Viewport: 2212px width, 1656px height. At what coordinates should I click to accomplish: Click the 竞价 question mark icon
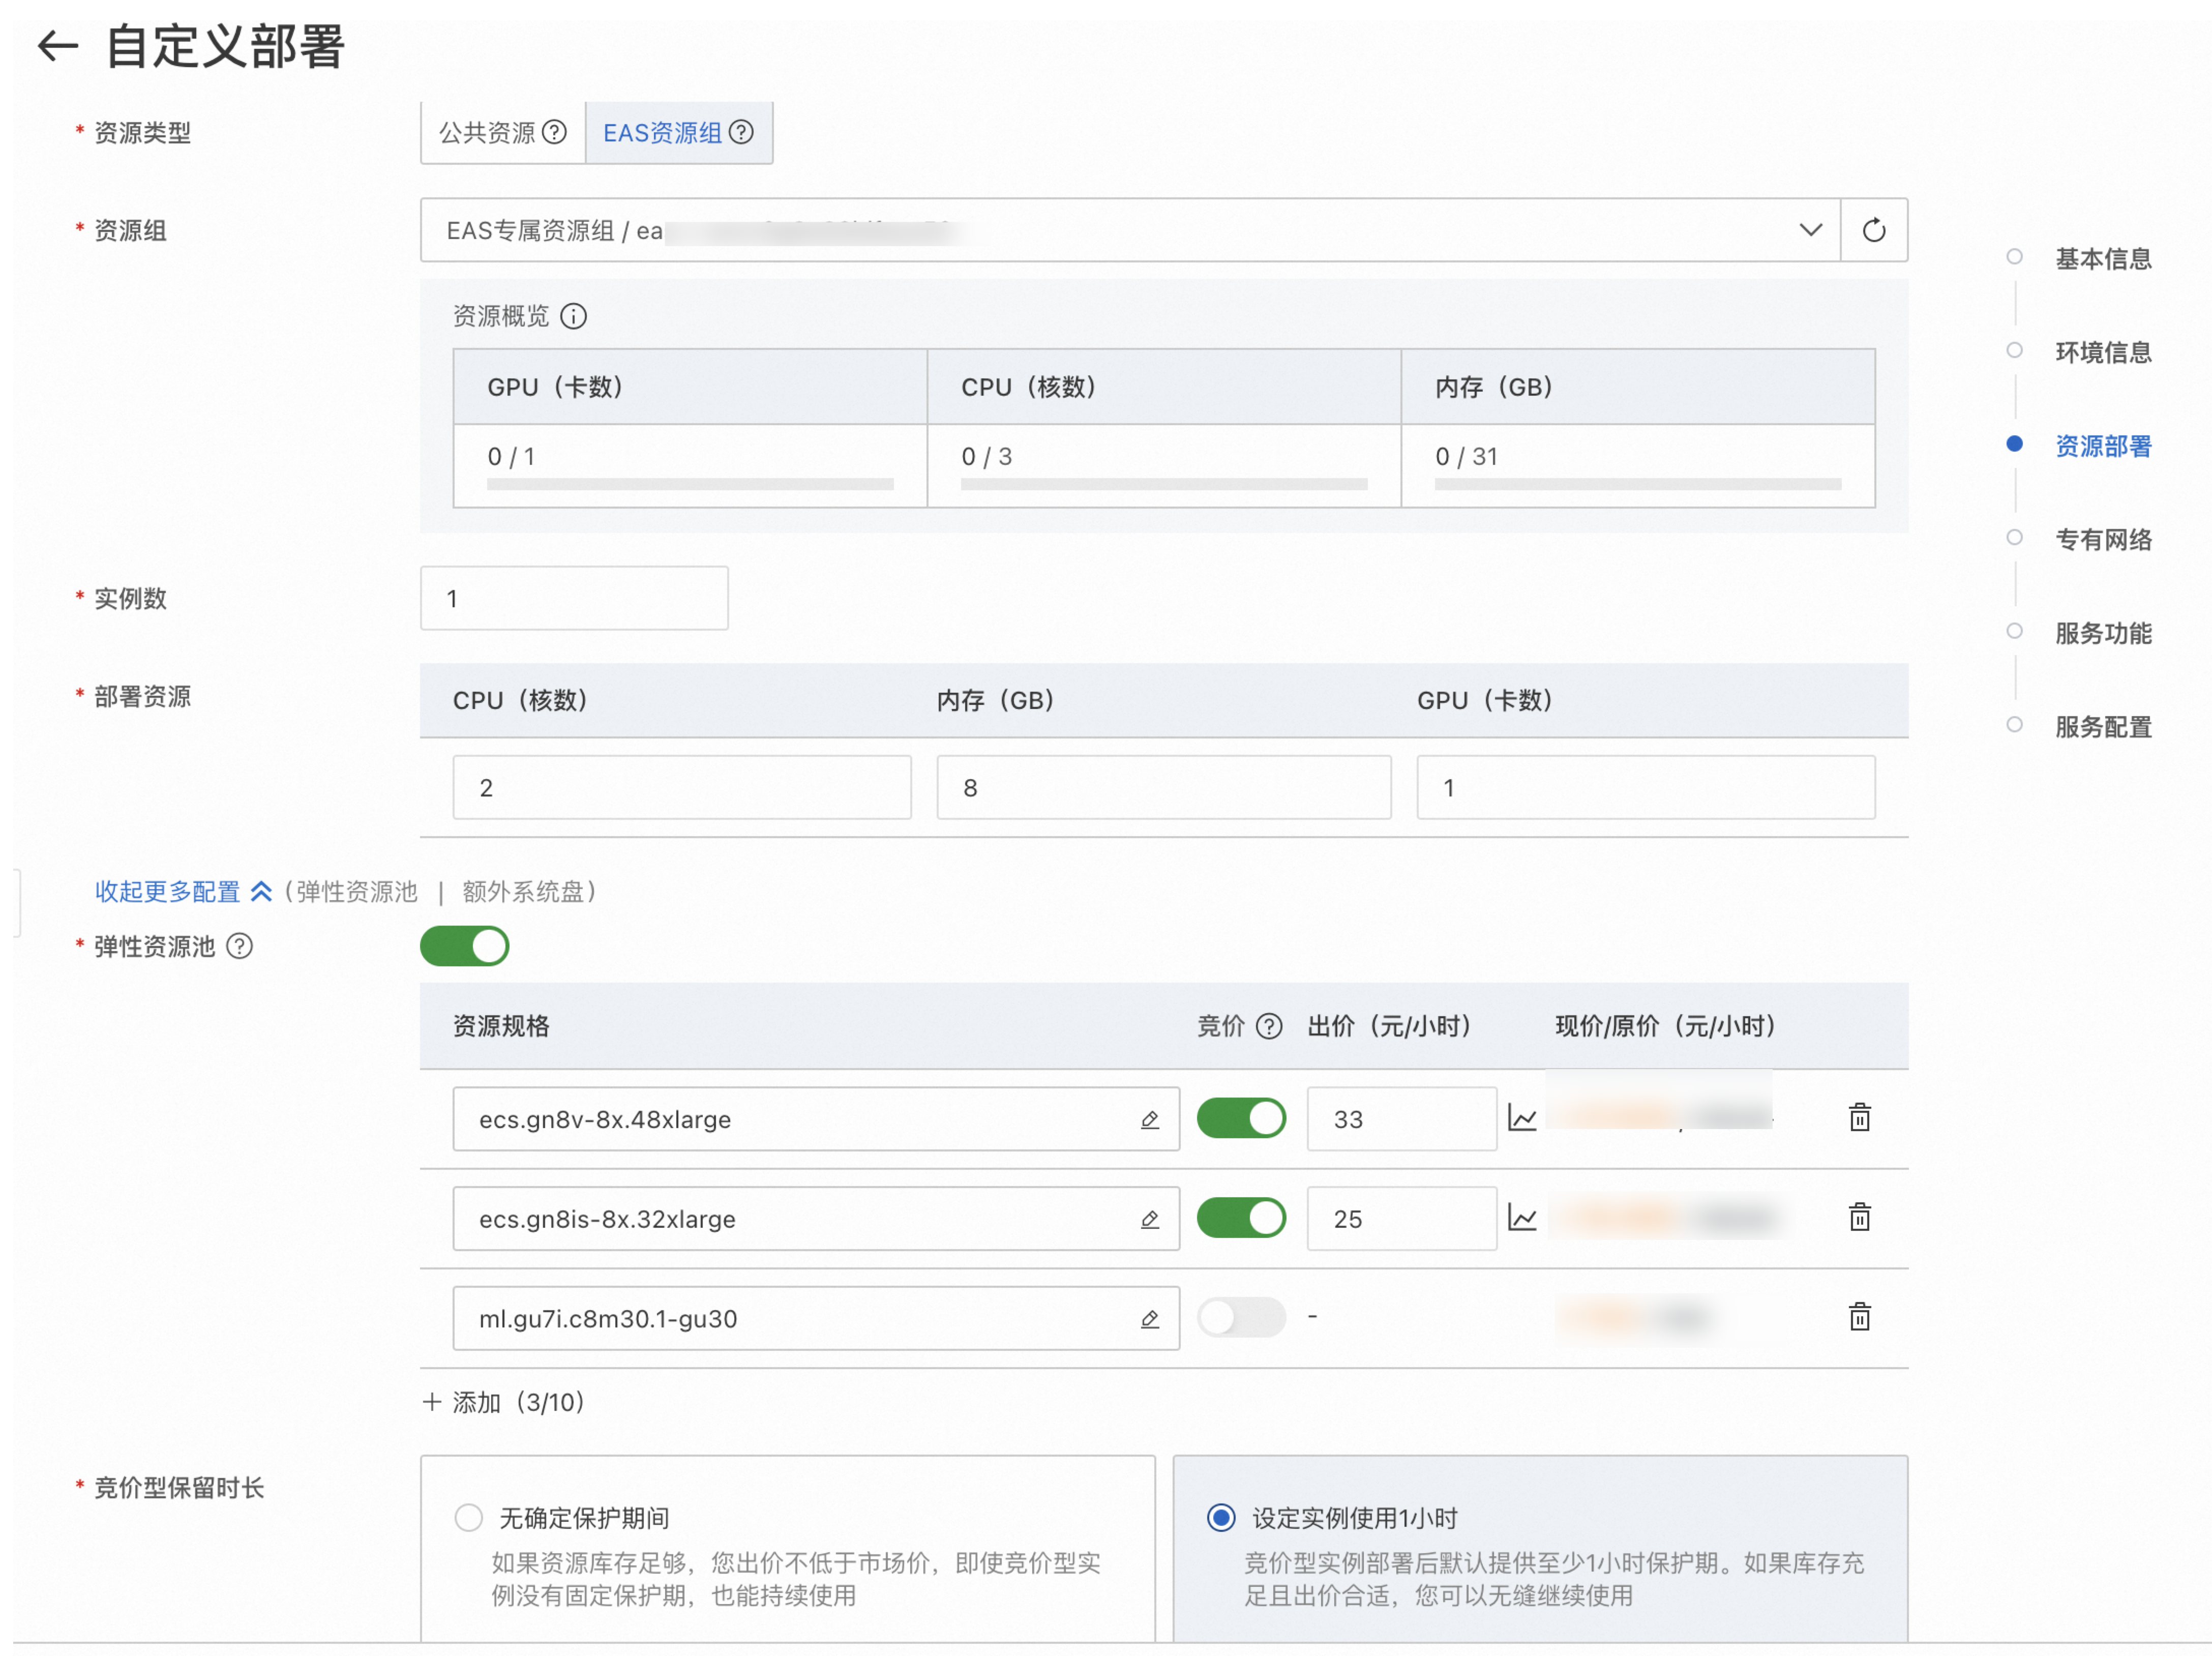[x=1269, y=1026]
